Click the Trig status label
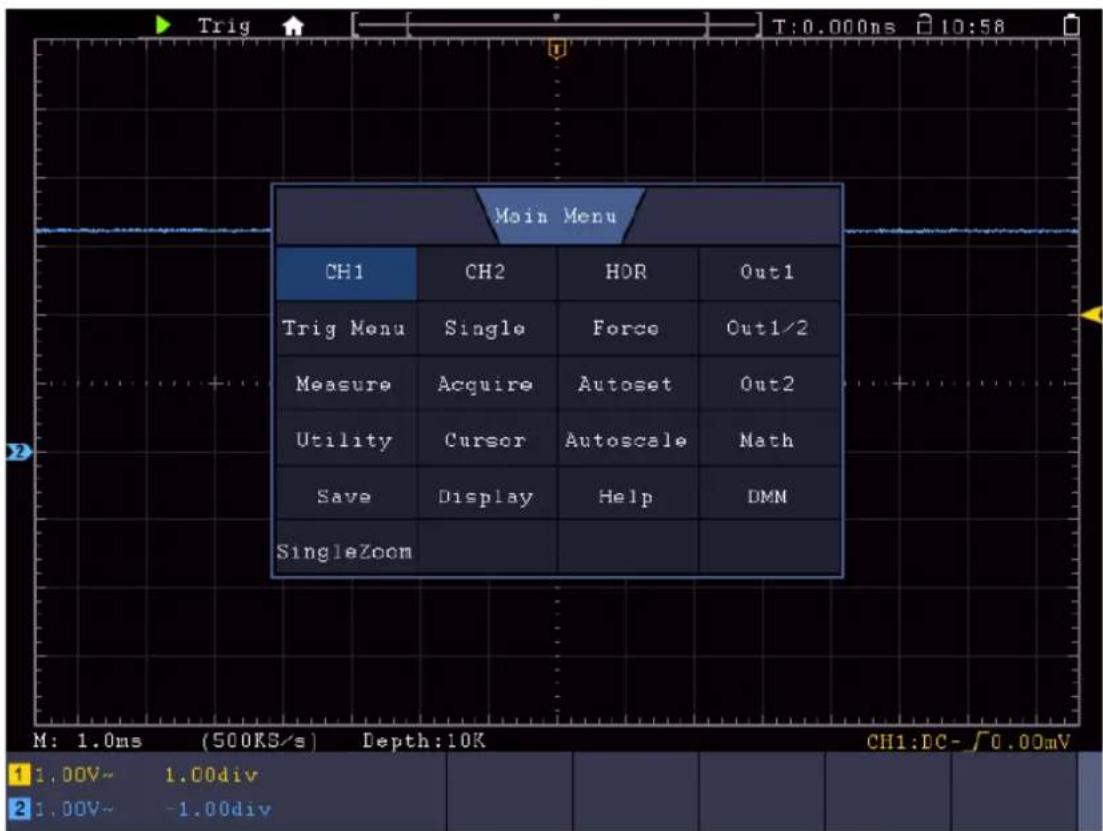Viewport: 1103px width, 831px height. point(224,27)
